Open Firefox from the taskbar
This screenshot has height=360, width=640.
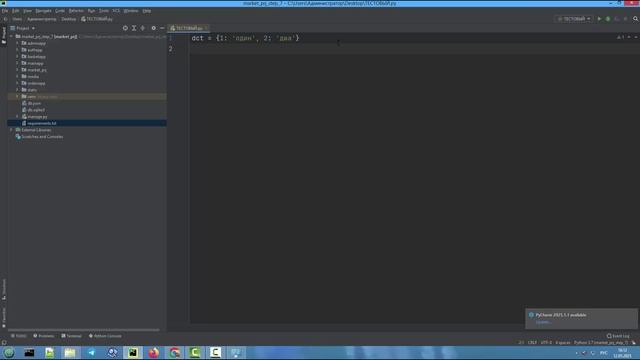(x=153, y=353)
